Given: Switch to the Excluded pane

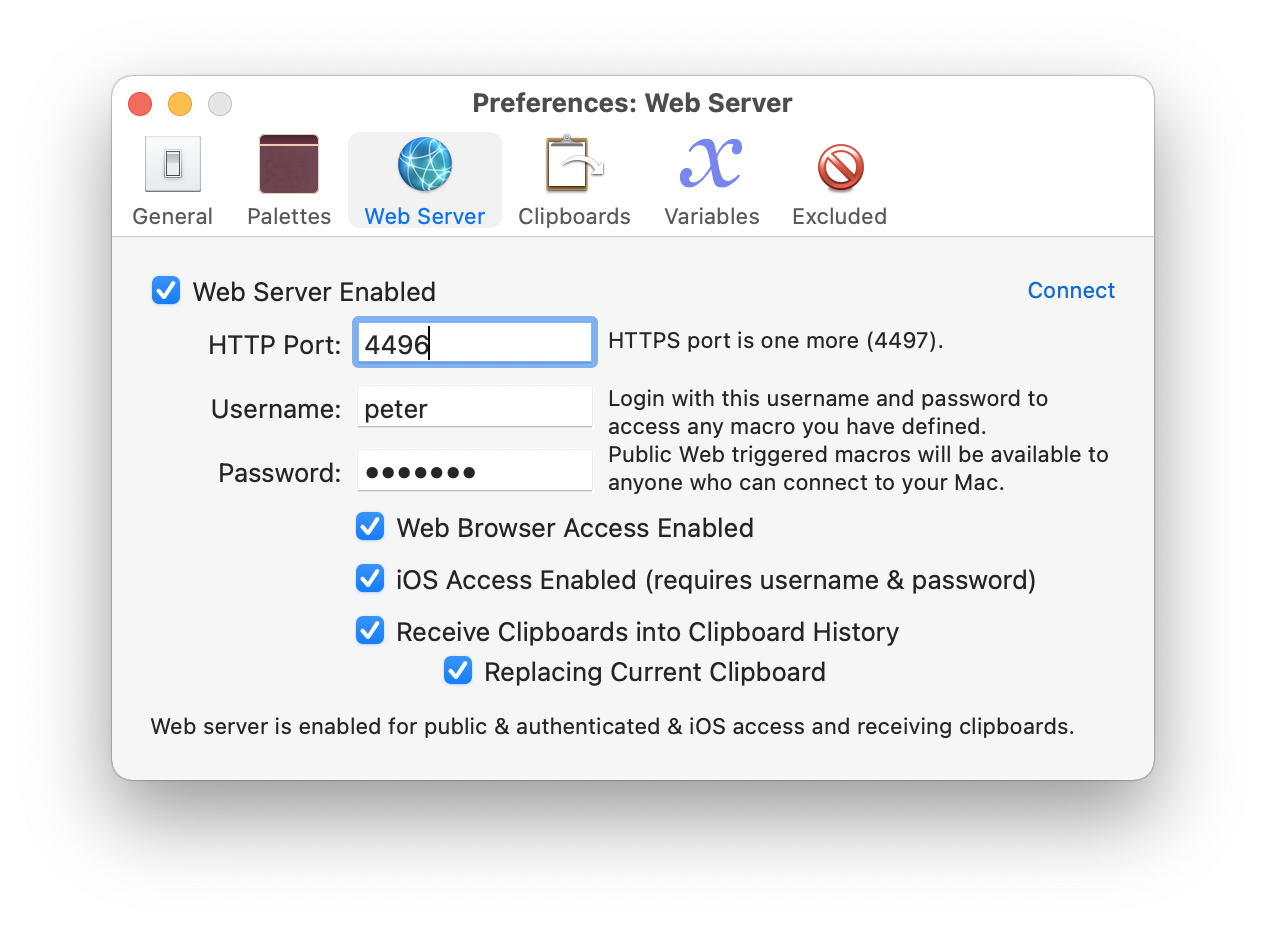Looking at the screenshot, I should pos(839,180).
